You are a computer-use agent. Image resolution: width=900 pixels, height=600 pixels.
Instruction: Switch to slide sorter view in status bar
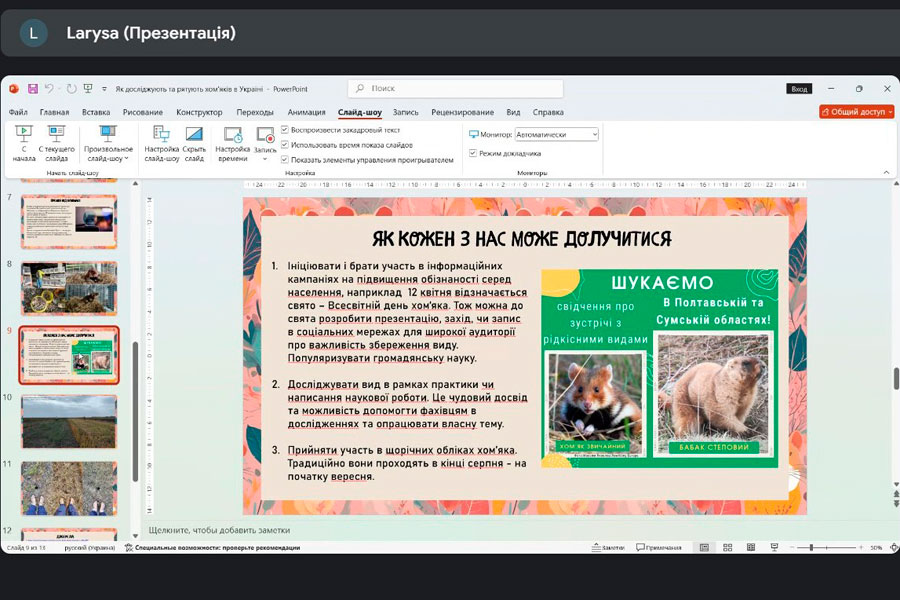point(726,548)
